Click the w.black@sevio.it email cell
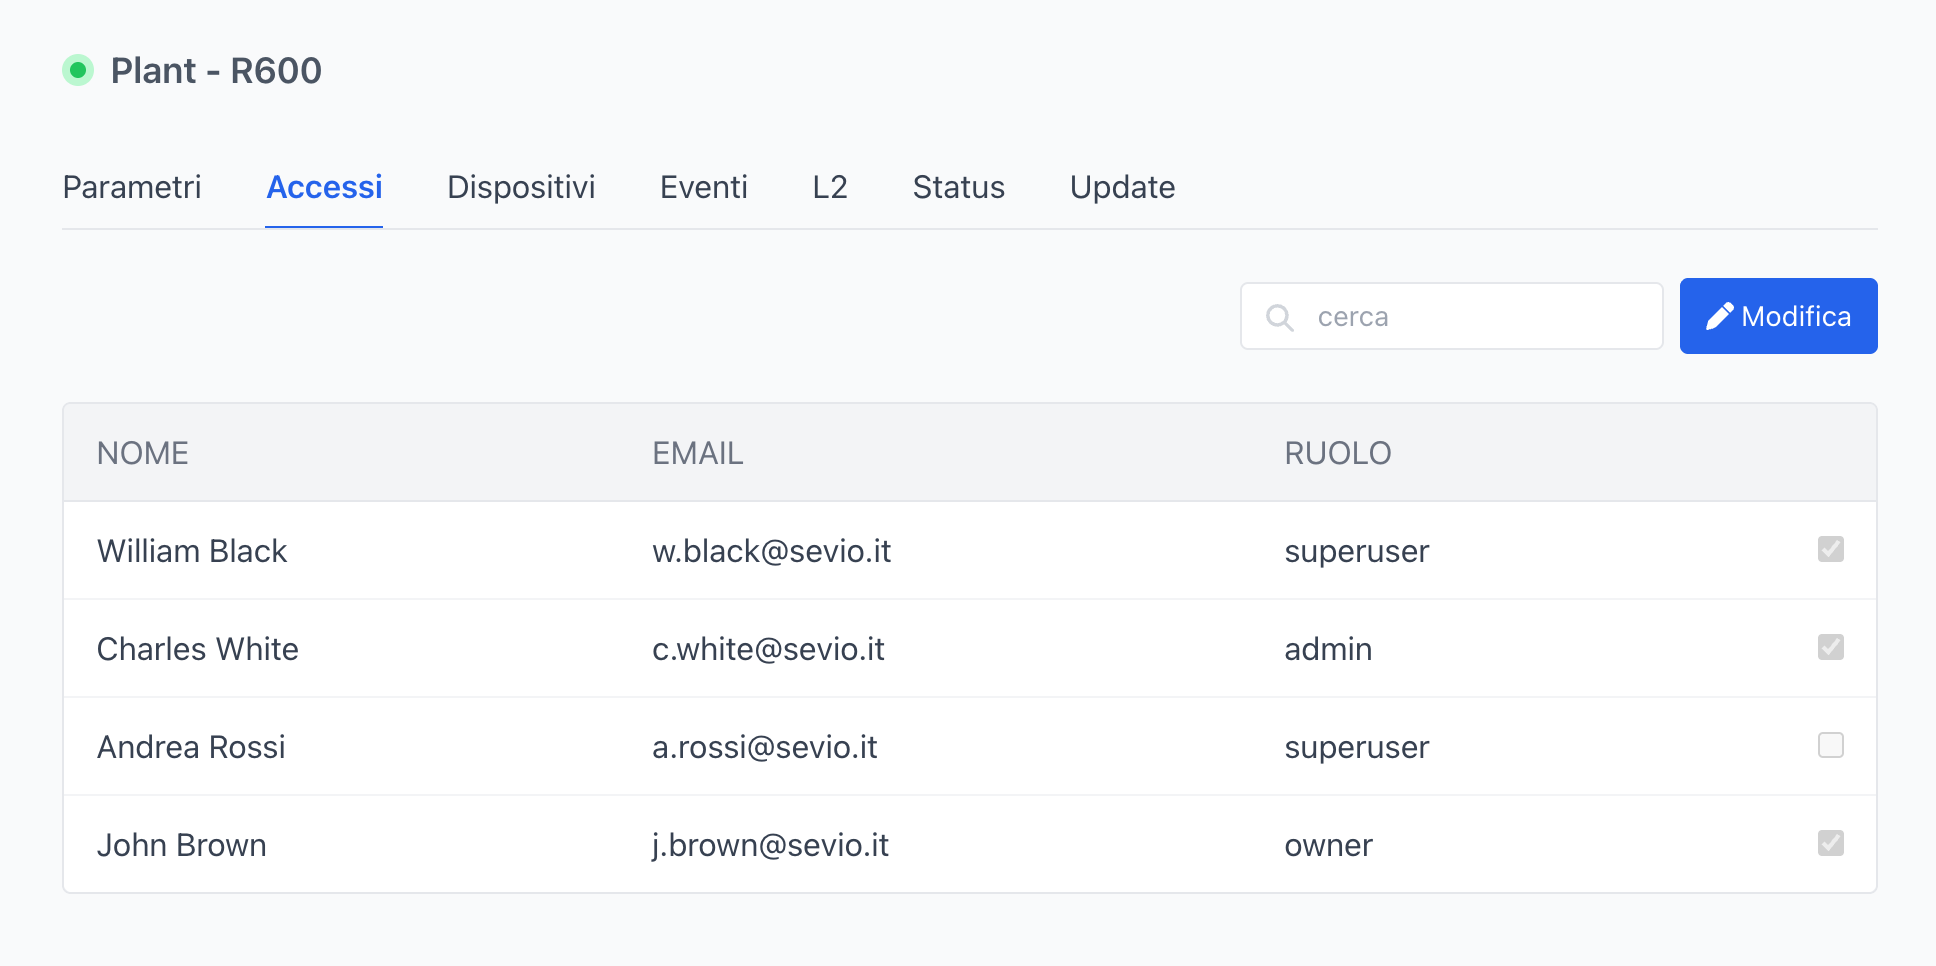Image resolution: width=1936 pixels, height=966 pixels. click(771, 551)
